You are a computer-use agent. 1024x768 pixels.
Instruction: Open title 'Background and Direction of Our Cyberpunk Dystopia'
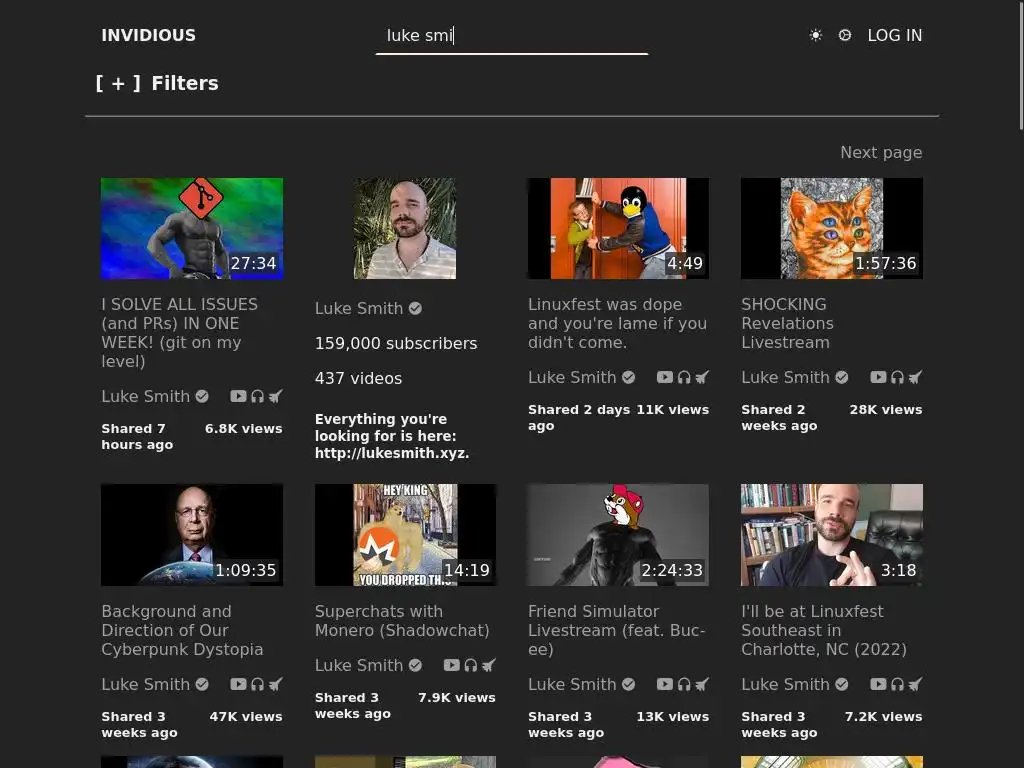click(x=182, y=630)
